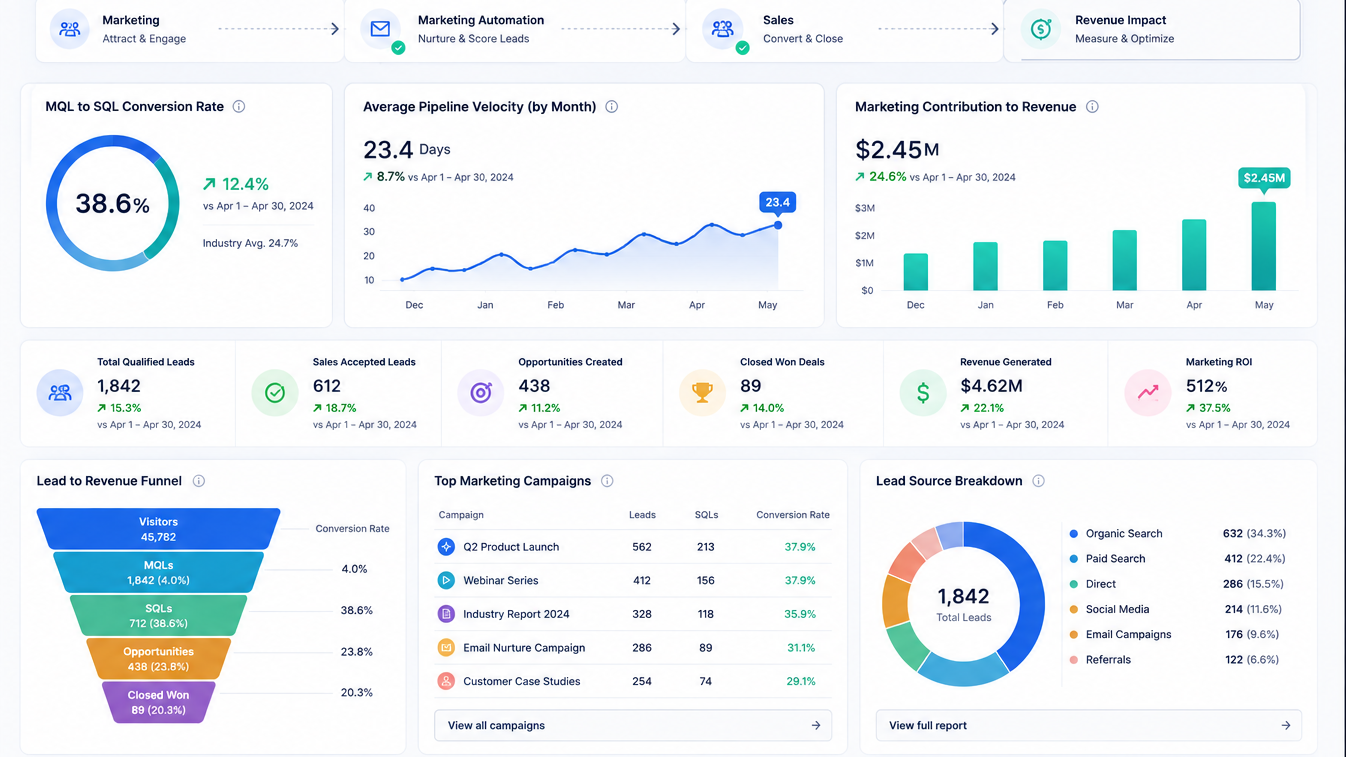Viewport: 1346px width, 757px height.
Task: Click the Sales Accepted Leads checkmark icon
Action: 275,393
